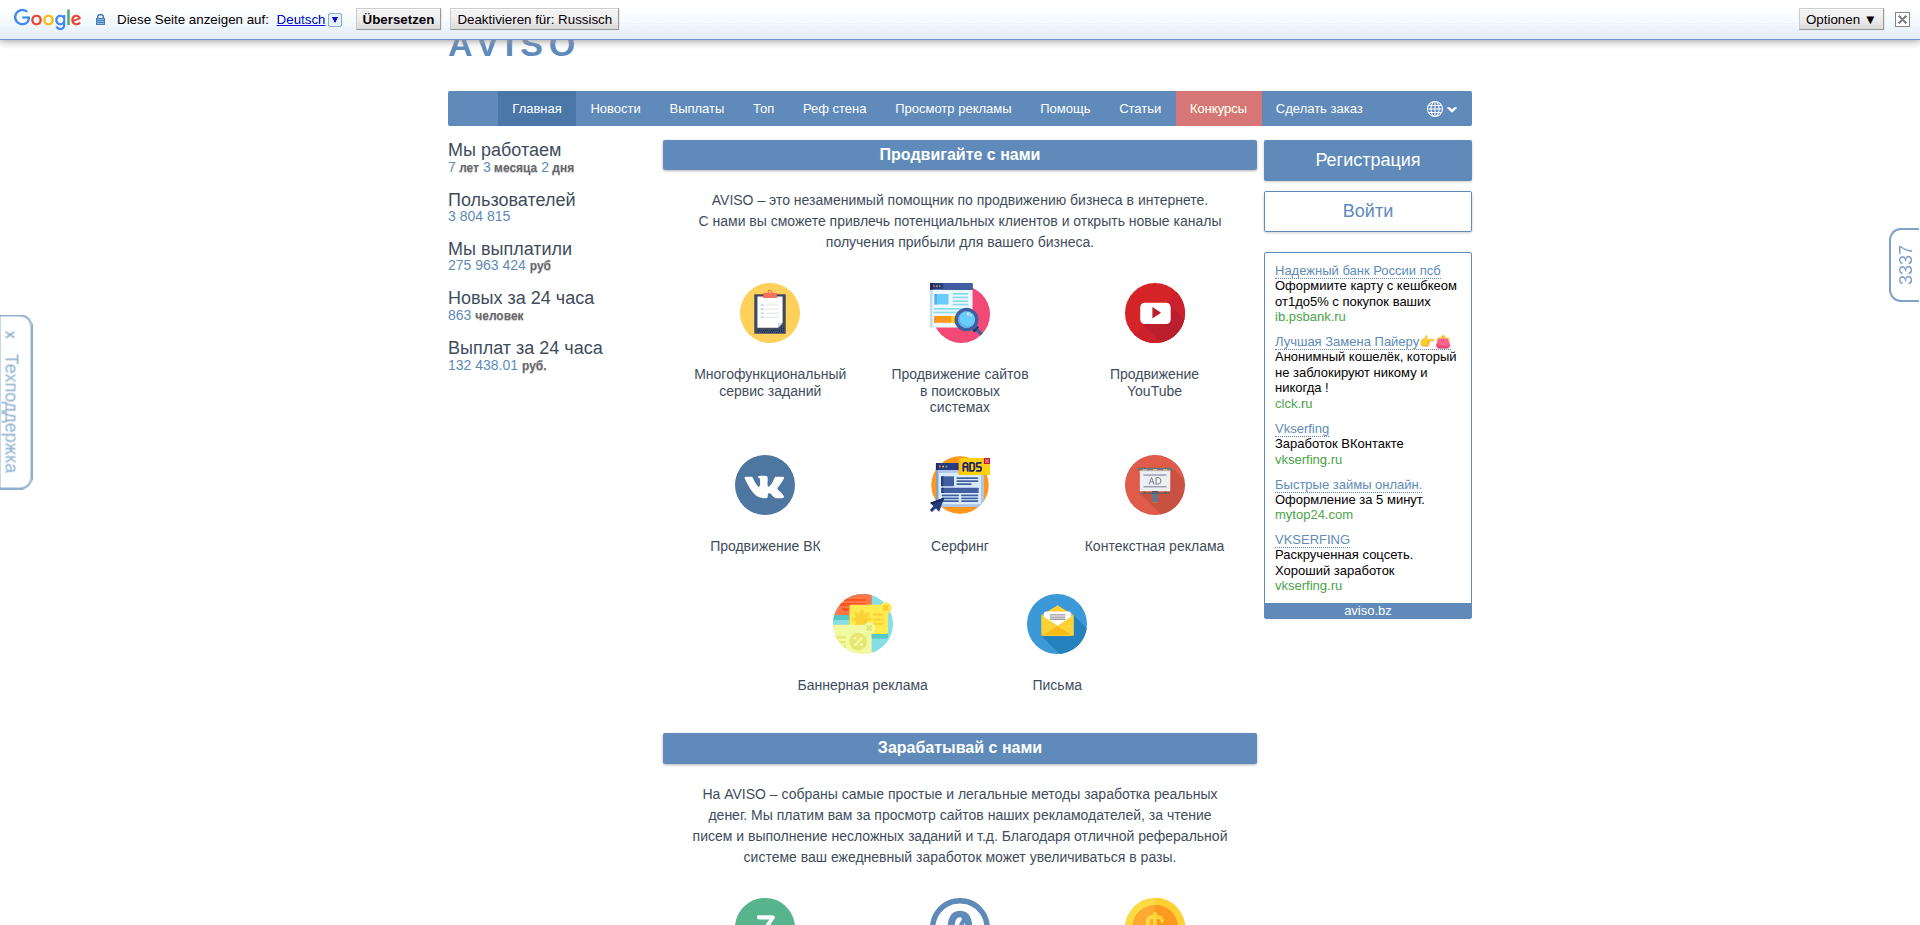Click the Google logo in the translate bar

[46, 18]
